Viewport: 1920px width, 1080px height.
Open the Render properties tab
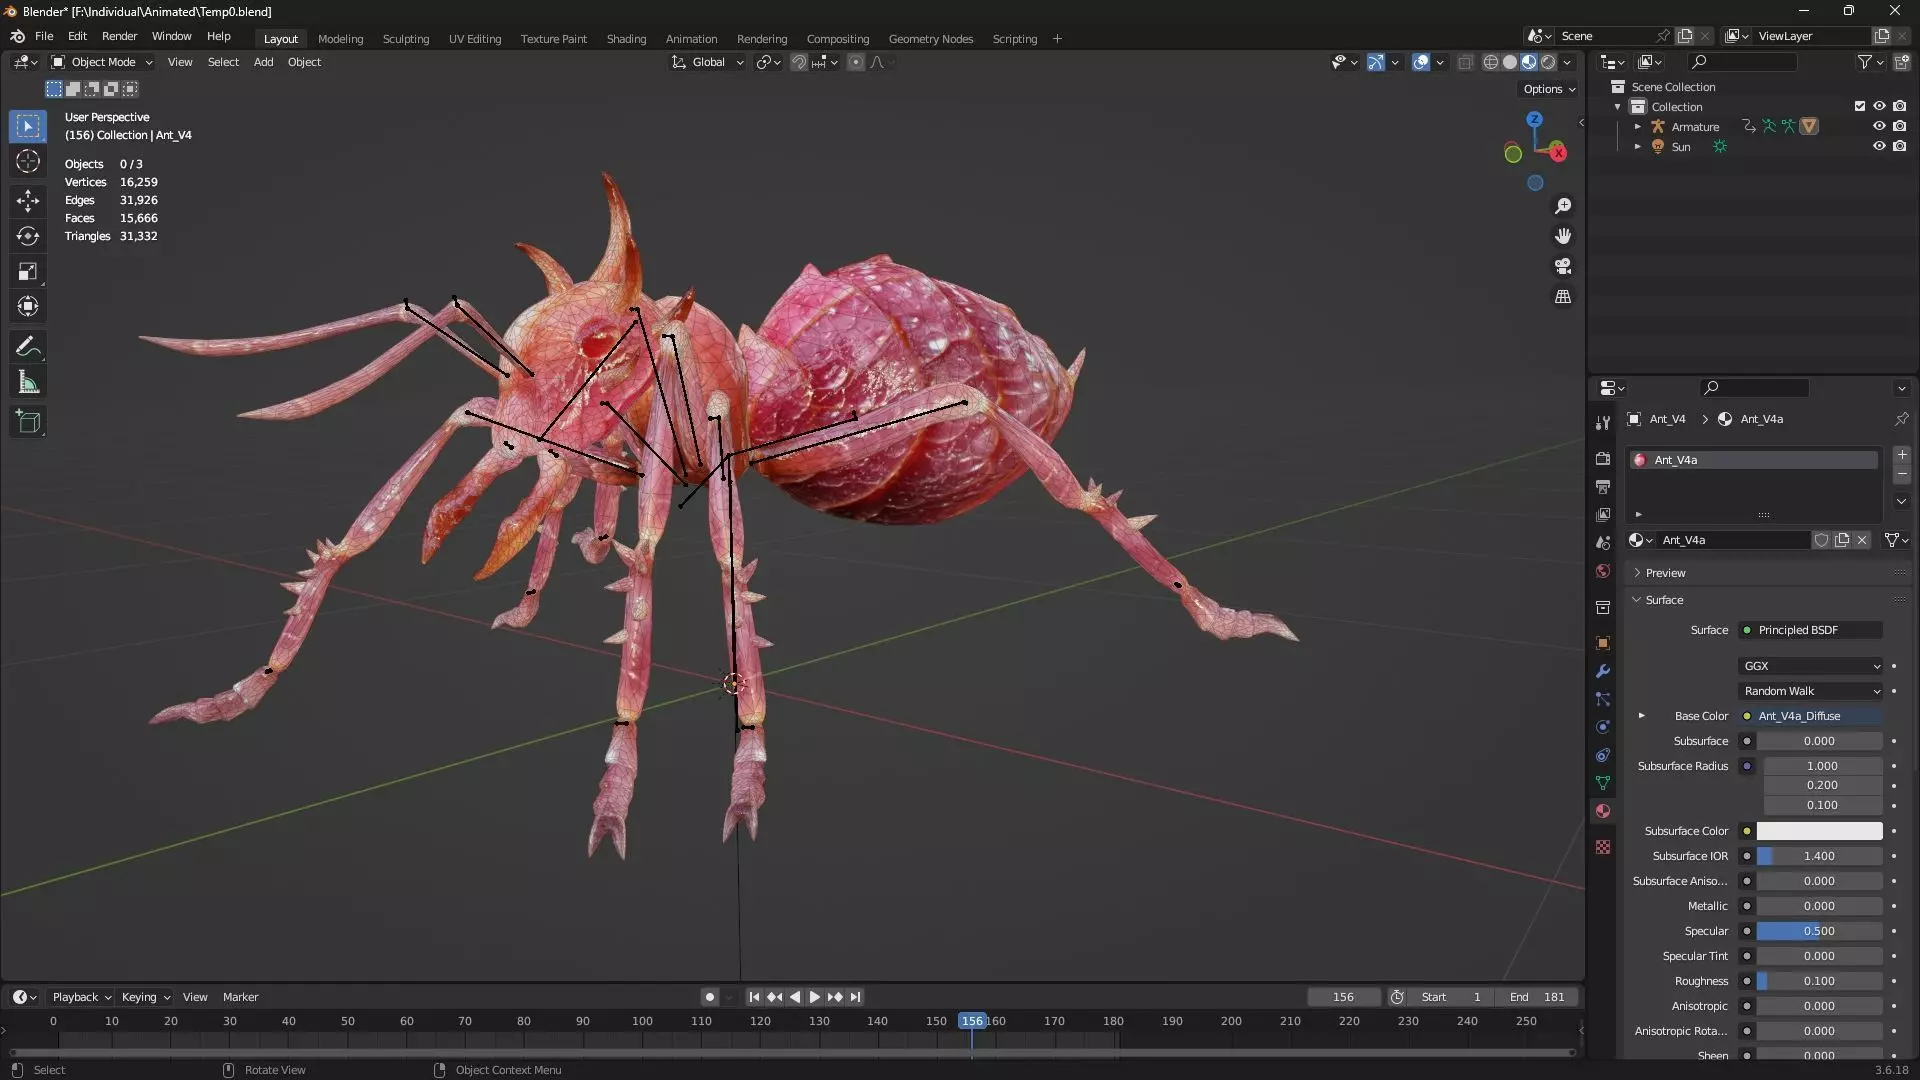[1603, 458]
